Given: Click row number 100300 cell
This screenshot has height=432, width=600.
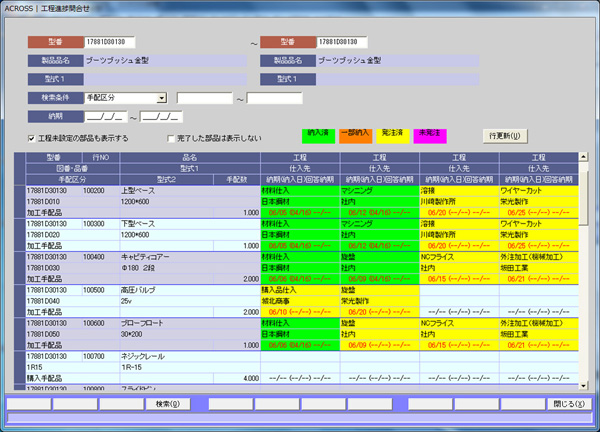Looking at the screenshot, I should (x=101, y=224).
